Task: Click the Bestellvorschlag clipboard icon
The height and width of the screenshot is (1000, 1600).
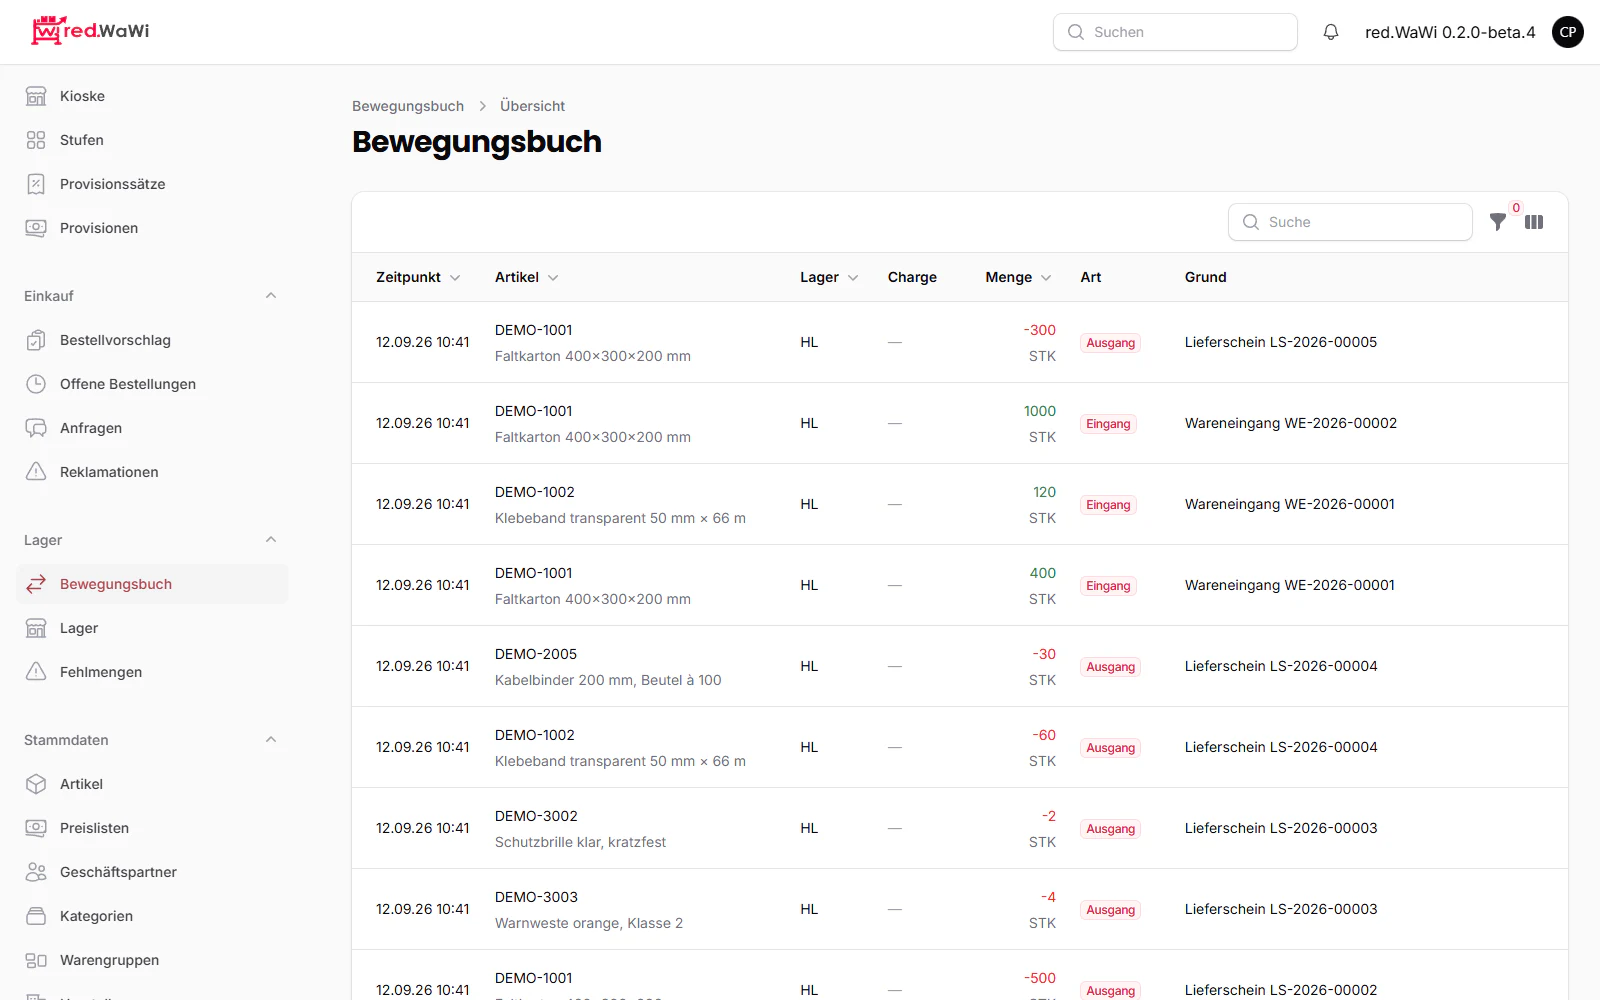Action: [36, 340]
